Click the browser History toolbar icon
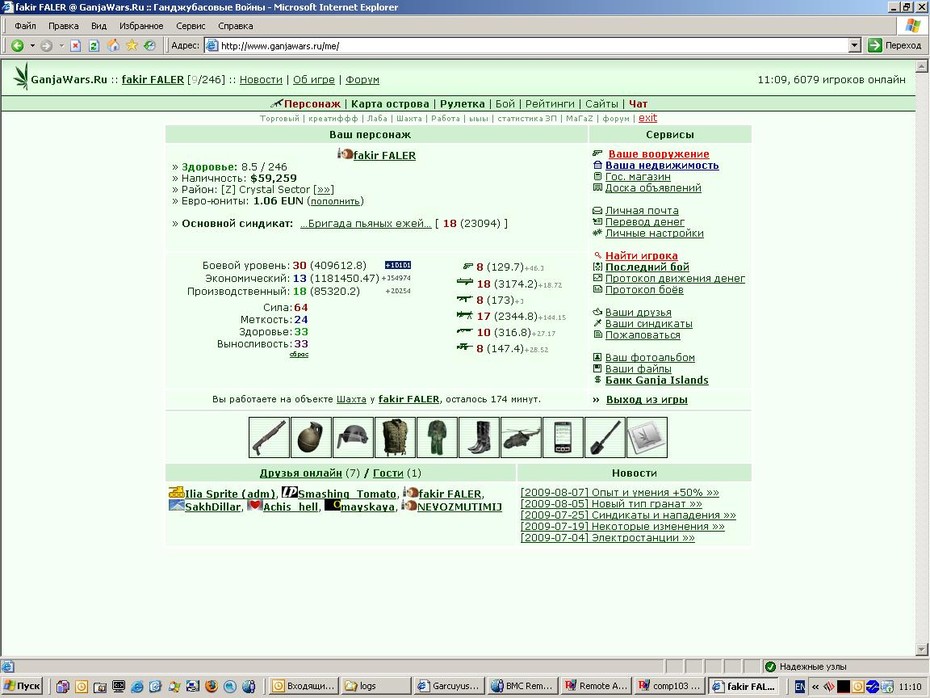 pos(150,46)
